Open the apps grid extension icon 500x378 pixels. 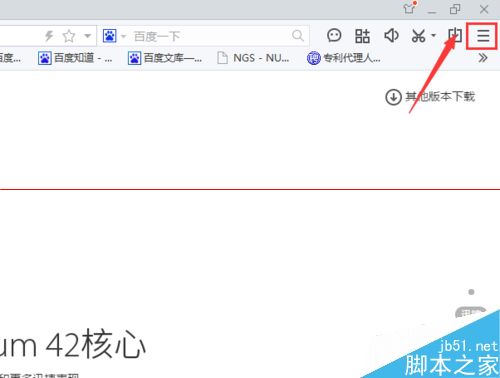pos(362,36)
